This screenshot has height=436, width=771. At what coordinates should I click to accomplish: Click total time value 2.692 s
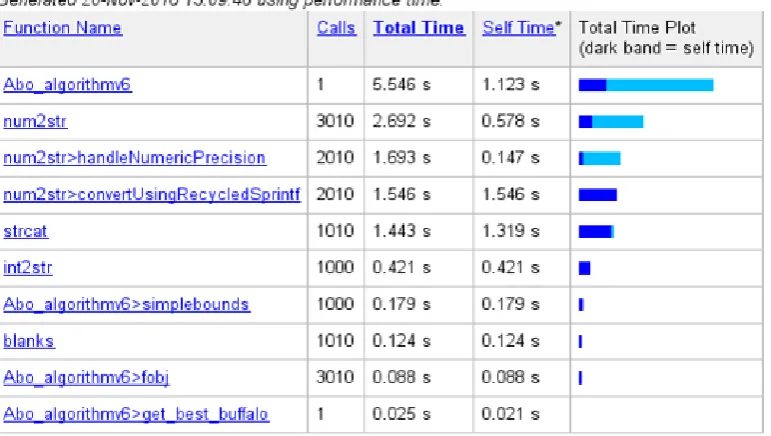pyautogui.click(x=401, y=121)
